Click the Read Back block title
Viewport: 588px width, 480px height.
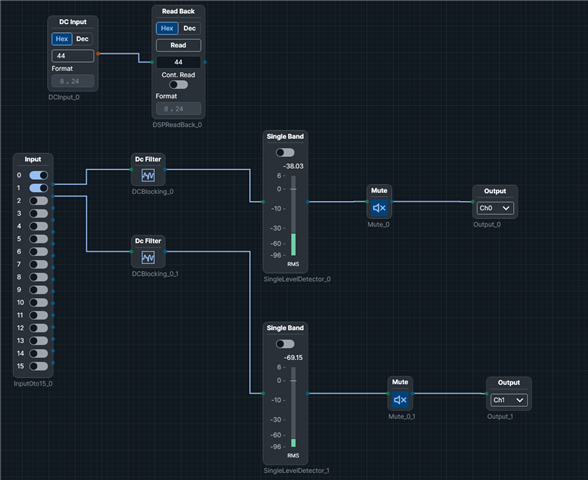(178, 12)
